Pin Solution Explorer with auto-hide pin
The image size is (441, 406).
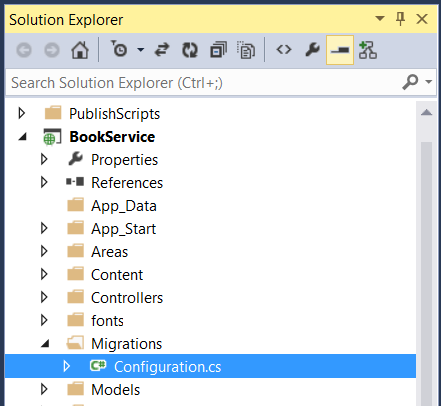pyautogui.click(x=400, y=19)
